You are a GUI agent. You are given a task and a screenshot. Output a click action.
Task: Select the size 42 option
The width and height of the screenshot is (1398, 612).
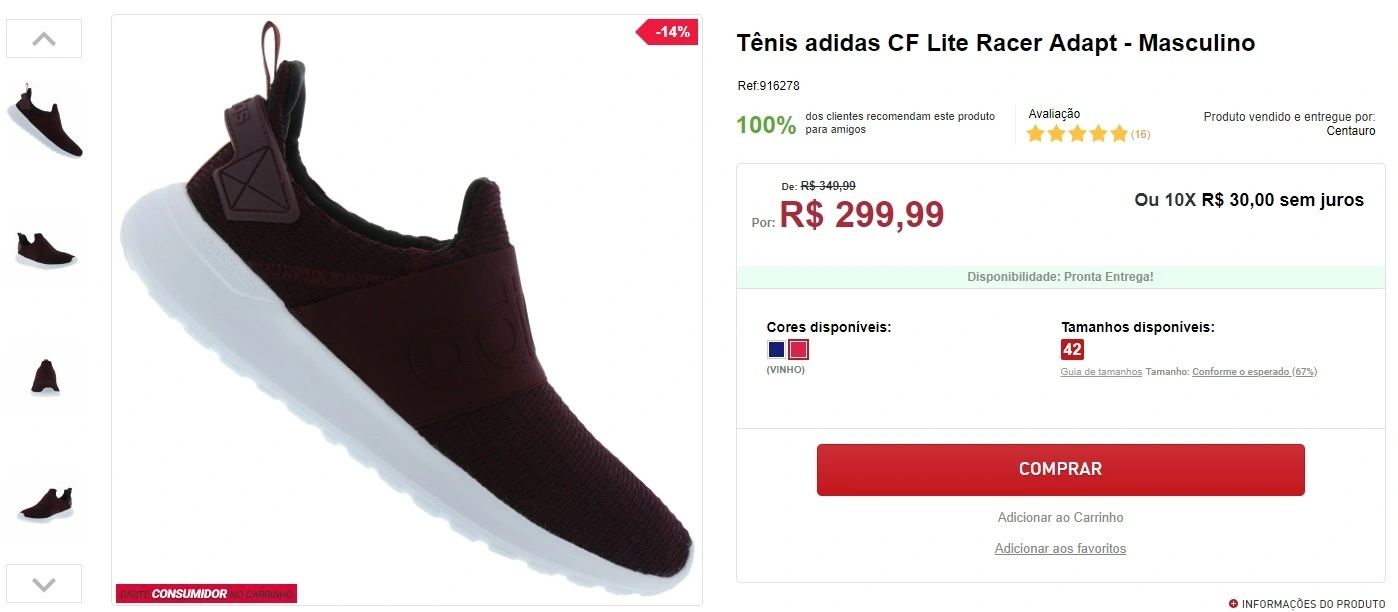click(x=1072, y=349)
